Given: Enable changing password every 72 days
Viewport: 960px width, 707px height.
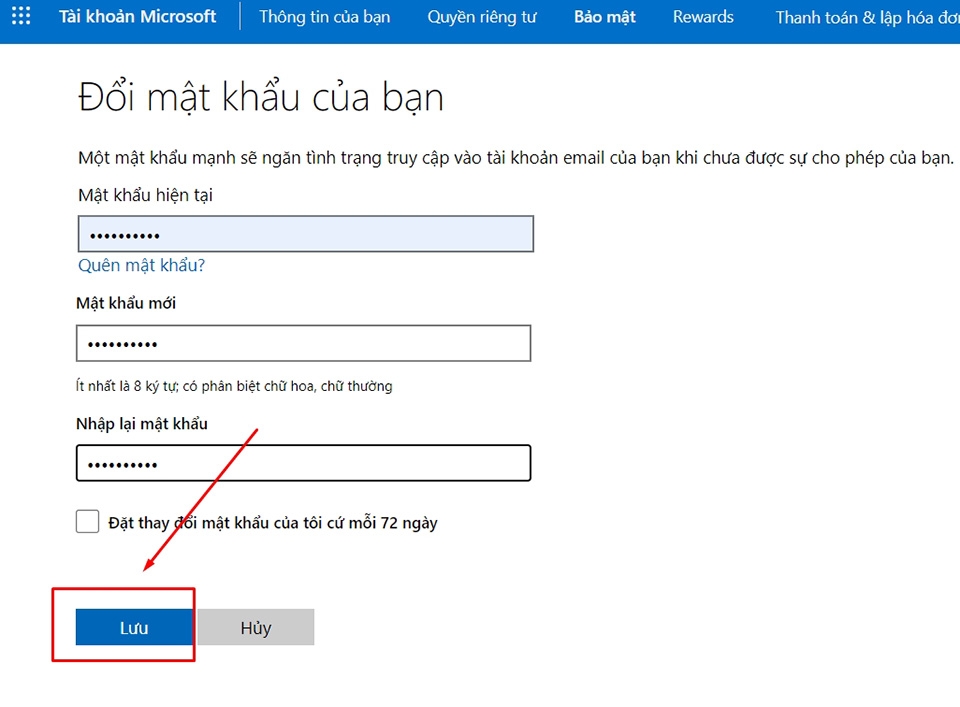Looking at the screenshot, I should (88, 522).
